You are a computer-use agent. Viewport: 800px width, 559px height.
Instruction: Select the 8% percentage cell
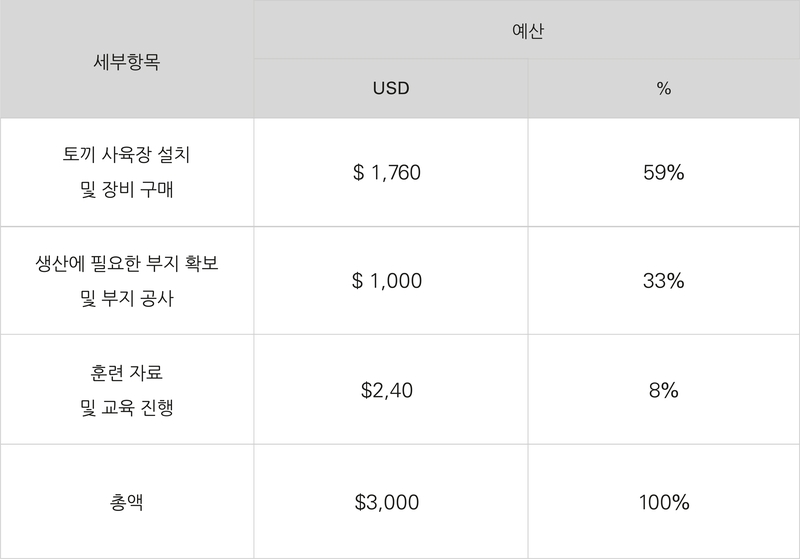[664, 390]
